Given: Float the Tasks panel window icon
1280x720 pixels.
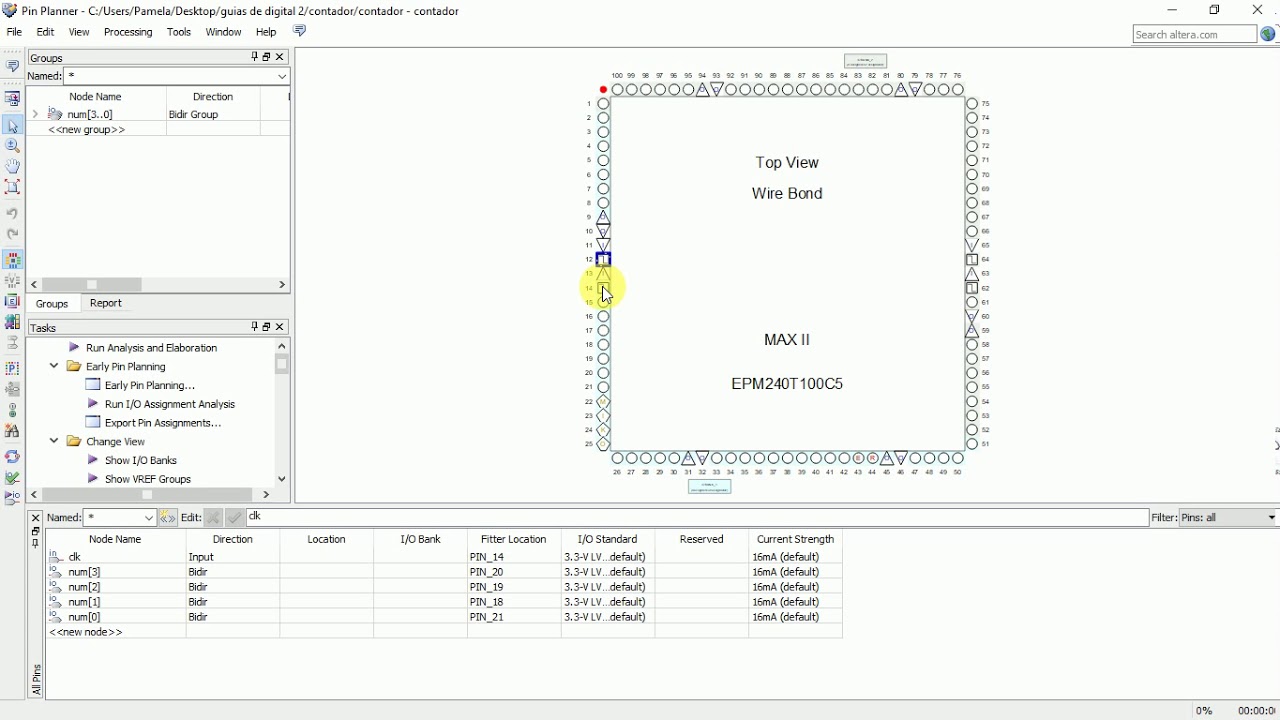Looking at the screenshot, I should [267, 327].
